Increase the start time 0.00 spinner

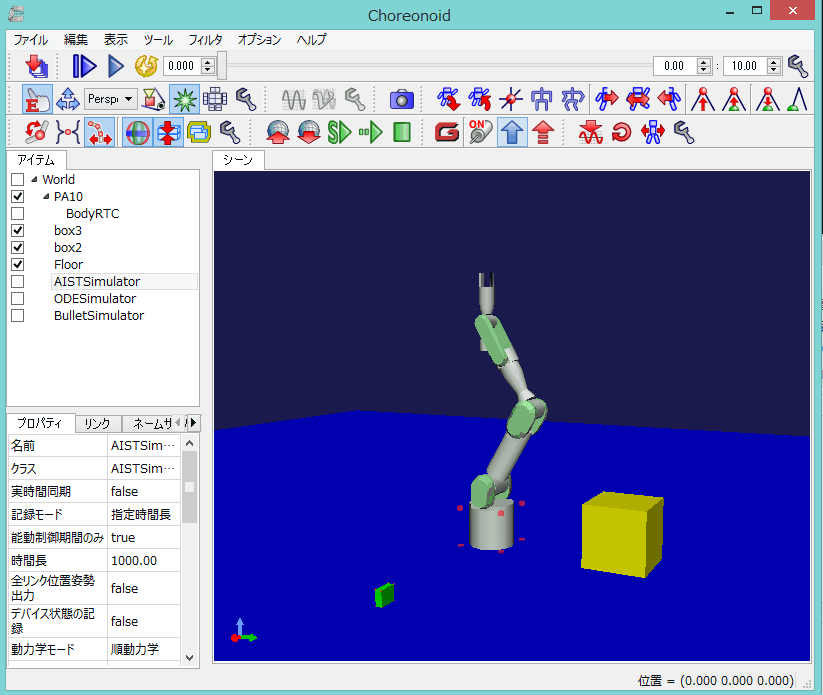tap(704, 62)
